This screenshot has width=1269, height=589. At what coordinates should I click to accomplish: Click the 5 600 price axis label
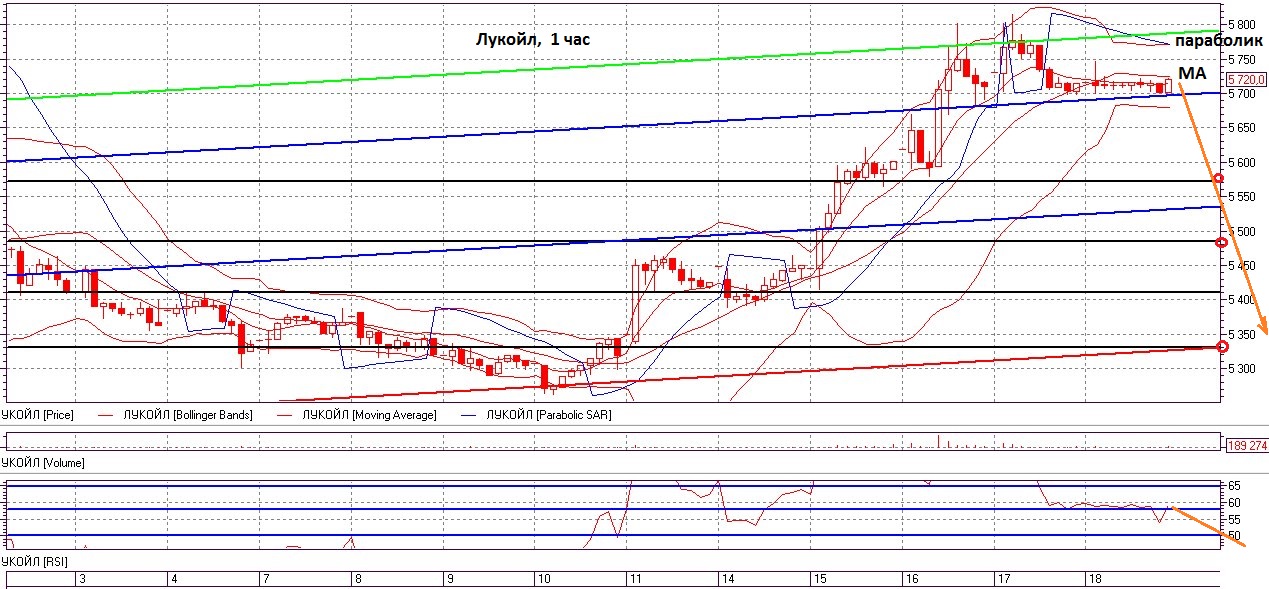(1242, 162)
